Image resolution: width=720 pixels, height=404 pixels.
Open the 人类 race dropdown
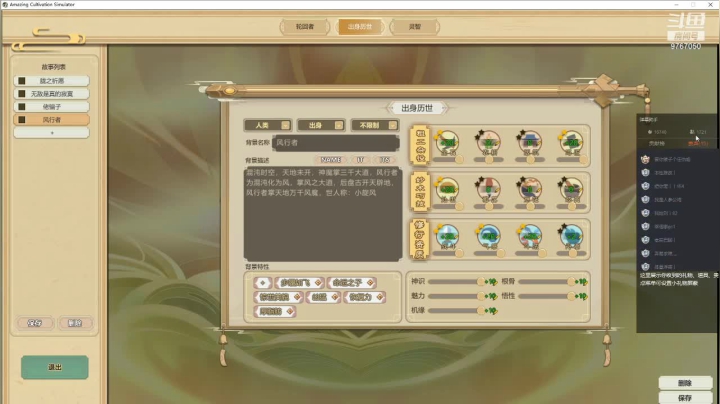268,125
